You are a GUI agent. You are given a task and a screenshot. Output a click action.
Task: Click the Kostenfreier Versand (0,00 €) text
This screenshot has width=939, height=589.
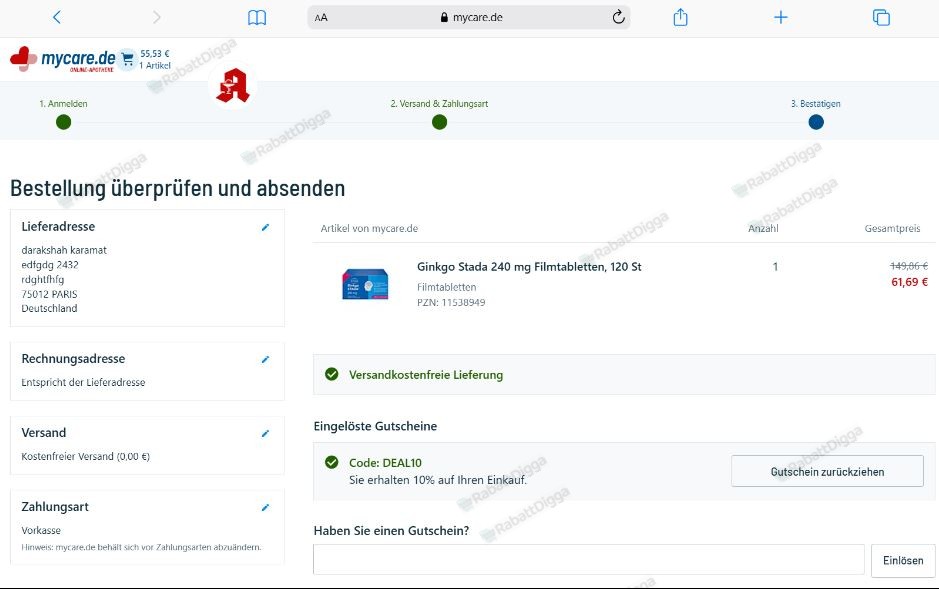pyautogui.click(x=86, y=457)
